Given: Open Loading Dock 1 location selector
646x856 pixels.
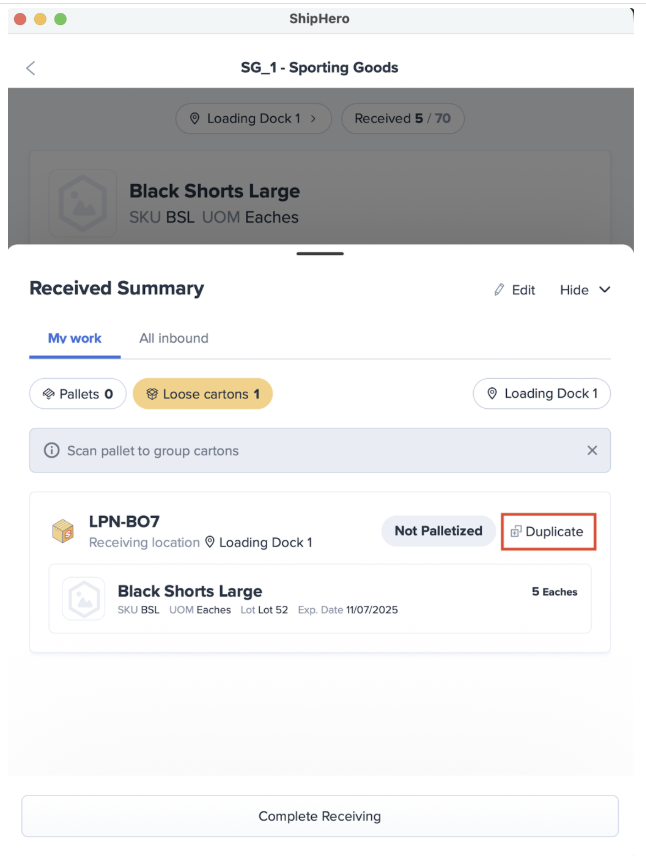Looking at the screenshot, I should (541, 394).
